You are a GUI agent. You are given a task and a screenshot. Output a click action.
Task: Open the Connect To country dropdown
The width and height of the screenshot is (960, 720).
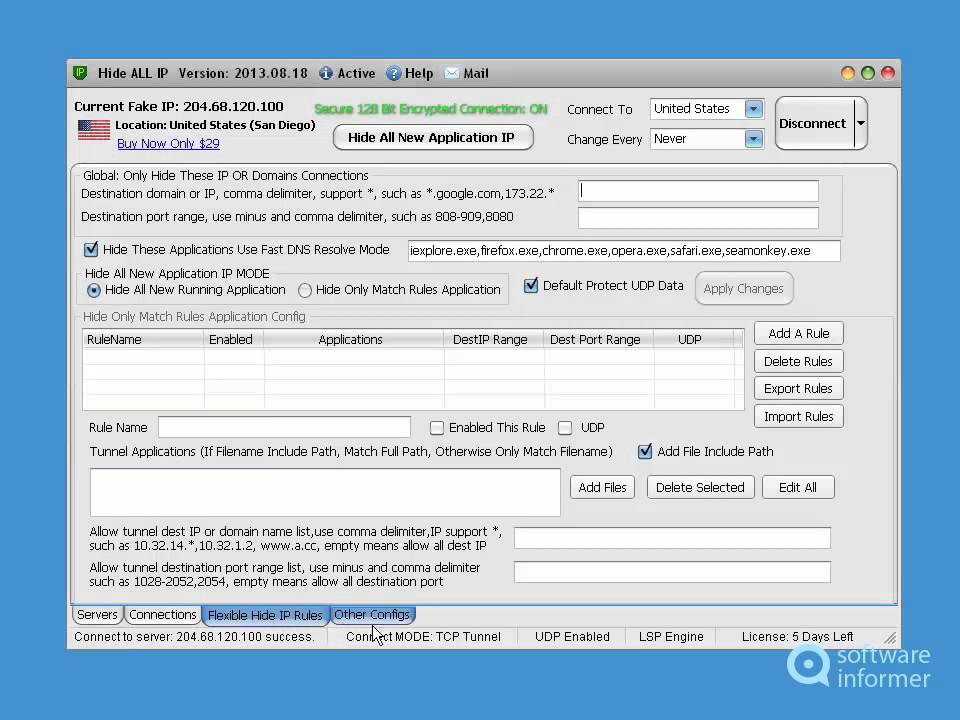754,109
